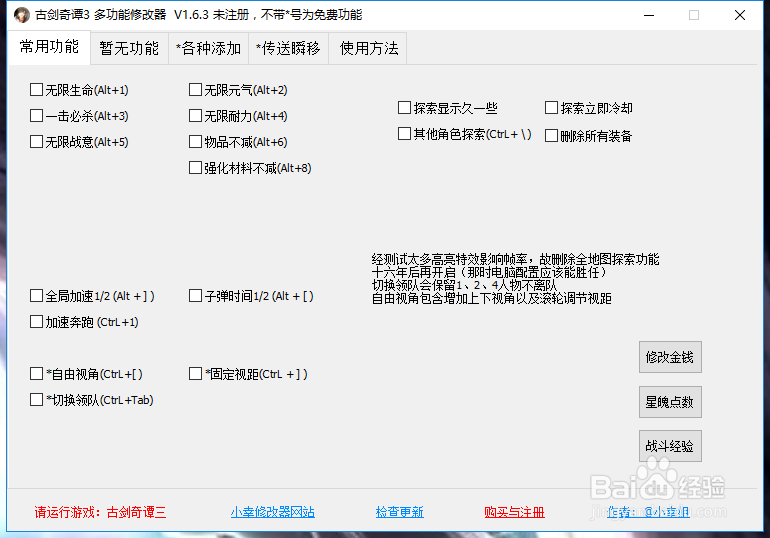This screenshot has width=770, height=538.
Task: Click the app icon in title bar
Action: (x=22, y=15)
